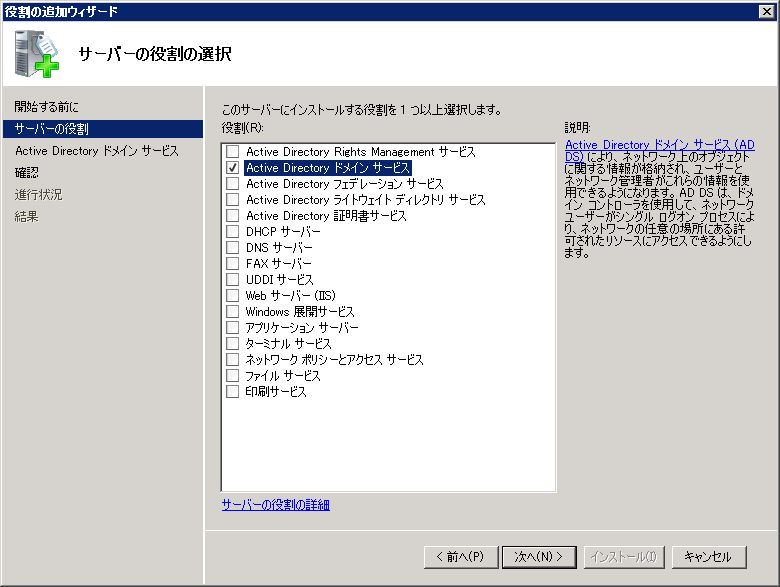Open Active Directory ドメイン サービス sidebar step
The image size is (780, 587).
(x=97, y=151)
